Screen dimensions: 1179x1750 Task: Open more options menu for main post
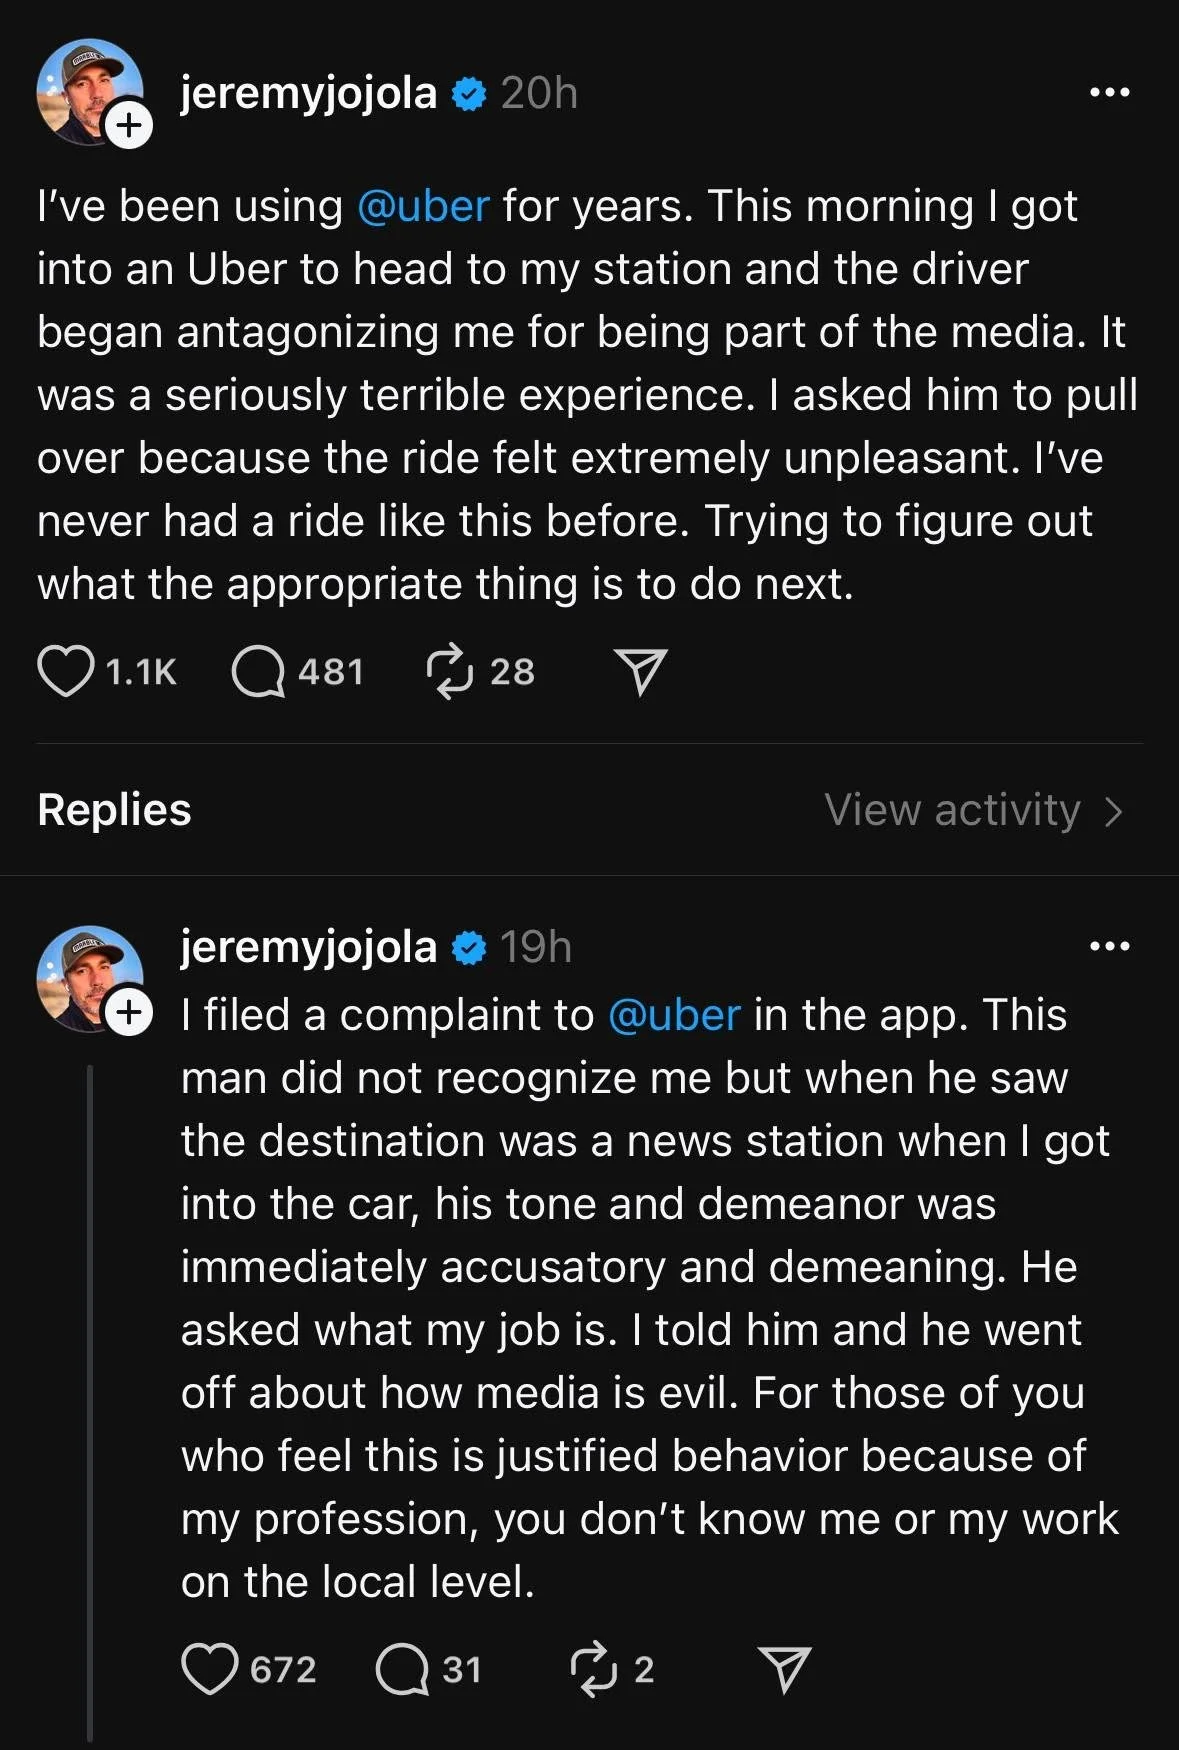[x=1109, y=93]
